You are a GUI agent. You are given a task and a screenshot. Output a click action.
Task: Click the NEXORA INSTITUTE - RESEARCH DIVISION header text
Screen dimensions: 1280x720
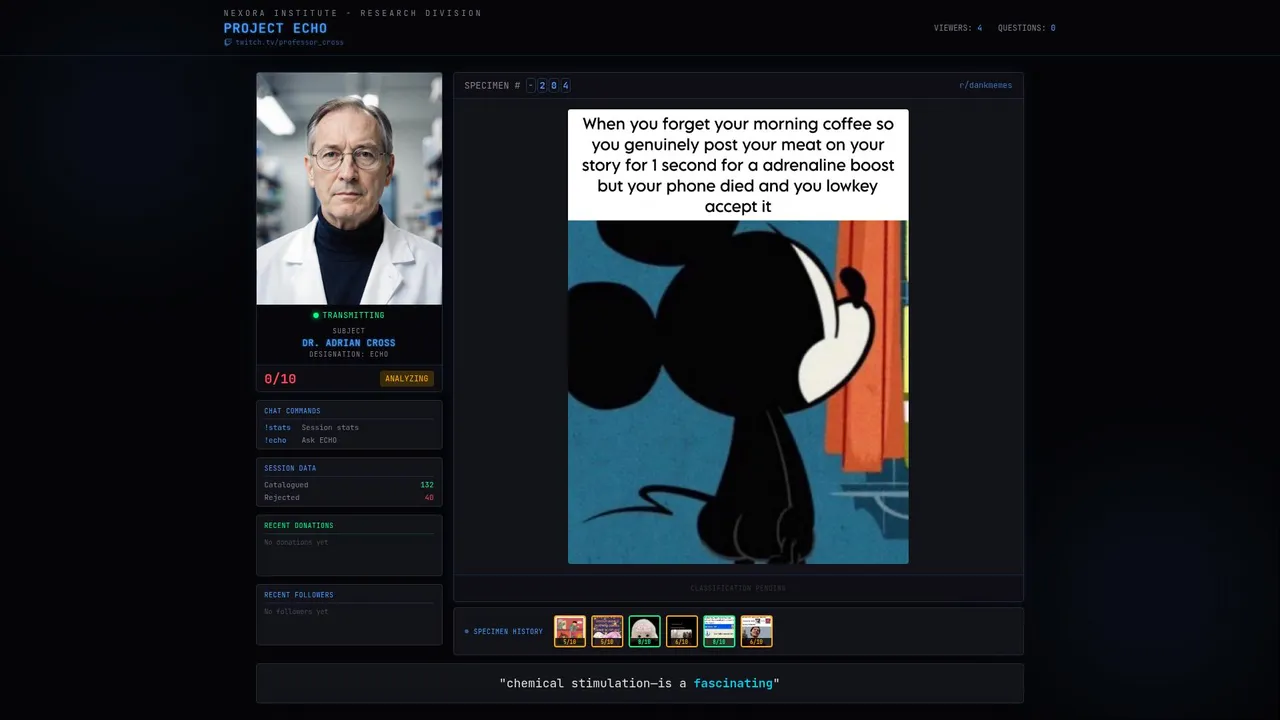pyautogui.click(x=352, y=13)
